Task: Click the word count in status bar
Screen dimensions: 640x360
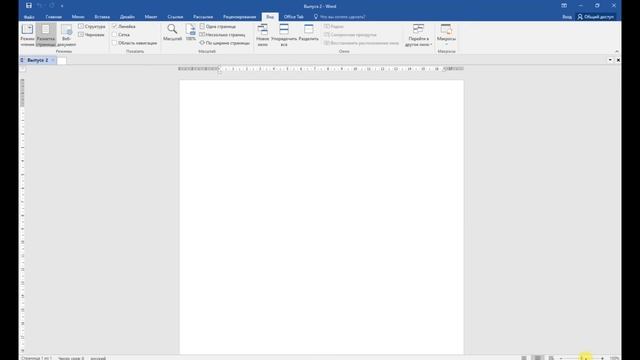Action: coord(71,358)
